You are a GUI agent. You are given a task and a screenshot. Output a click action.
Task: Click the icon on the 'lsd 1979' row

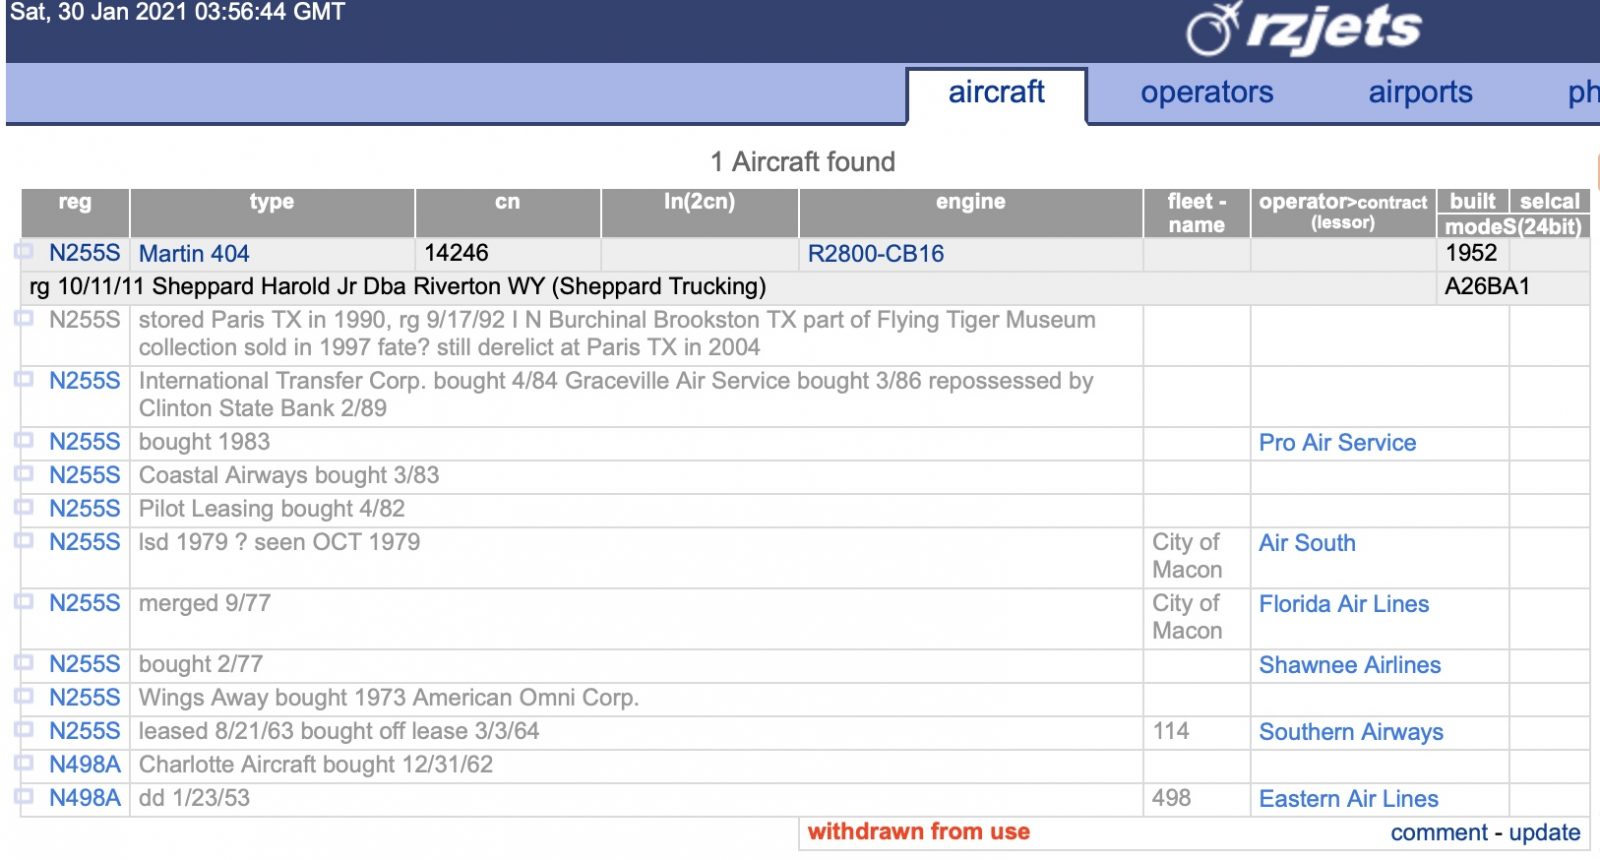(x=24, y=540)
